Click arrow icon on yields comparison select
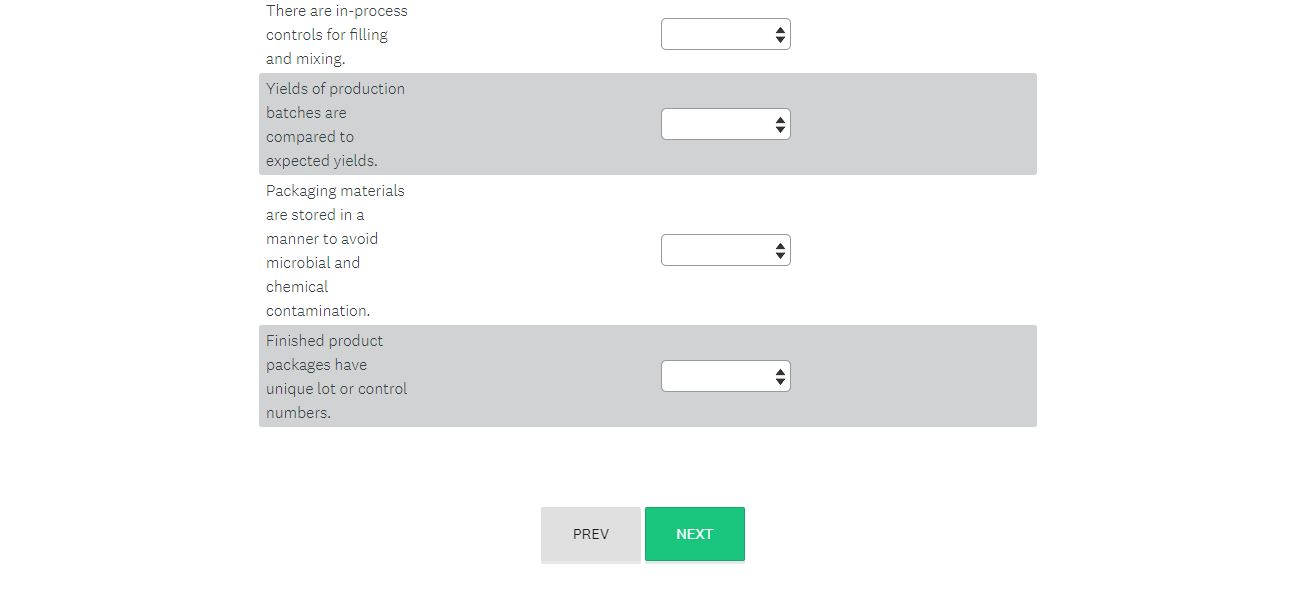This screenshot has height=613, width=1299. [780, 125]
